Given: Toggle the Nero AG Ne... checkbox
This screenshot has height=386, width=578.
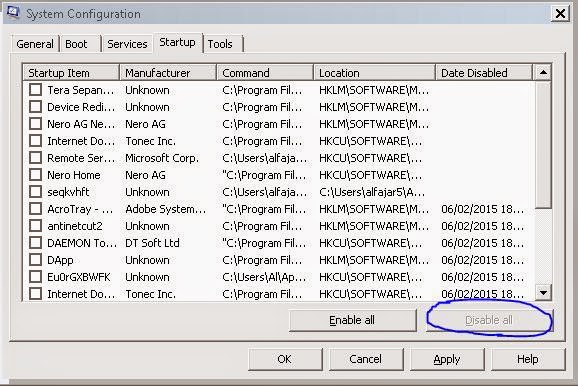Looking at the screenshot, I should [35, 124].
